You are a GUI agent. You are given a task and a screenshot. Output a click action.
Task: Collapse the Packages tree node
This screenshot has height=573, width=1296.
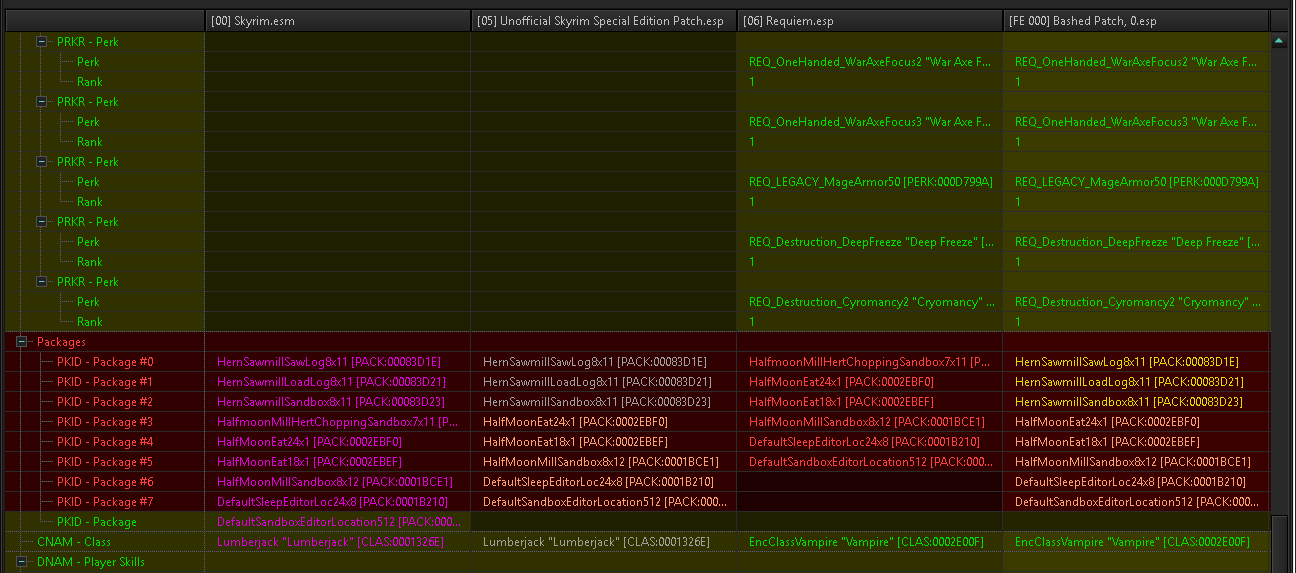(x=22, y=342)
